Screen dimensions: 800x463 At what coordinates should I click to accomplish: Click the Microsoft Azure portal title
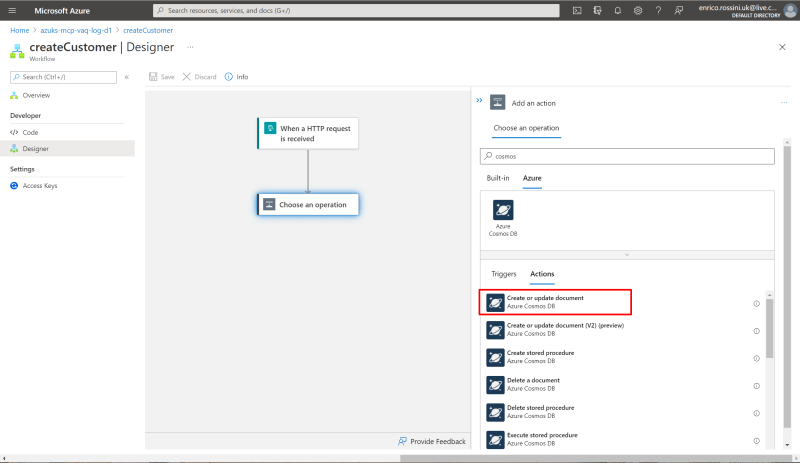62,10
